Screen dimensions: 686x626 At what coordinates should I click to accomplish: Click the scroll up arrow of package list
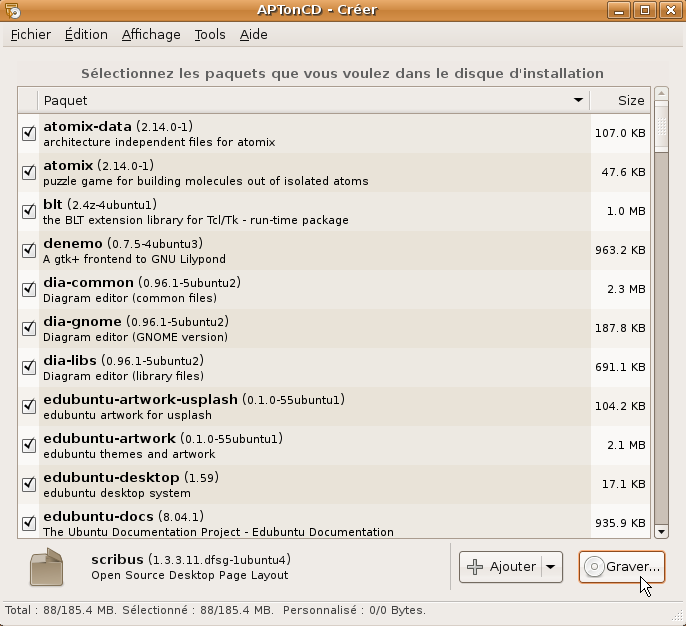pos(661,94)
